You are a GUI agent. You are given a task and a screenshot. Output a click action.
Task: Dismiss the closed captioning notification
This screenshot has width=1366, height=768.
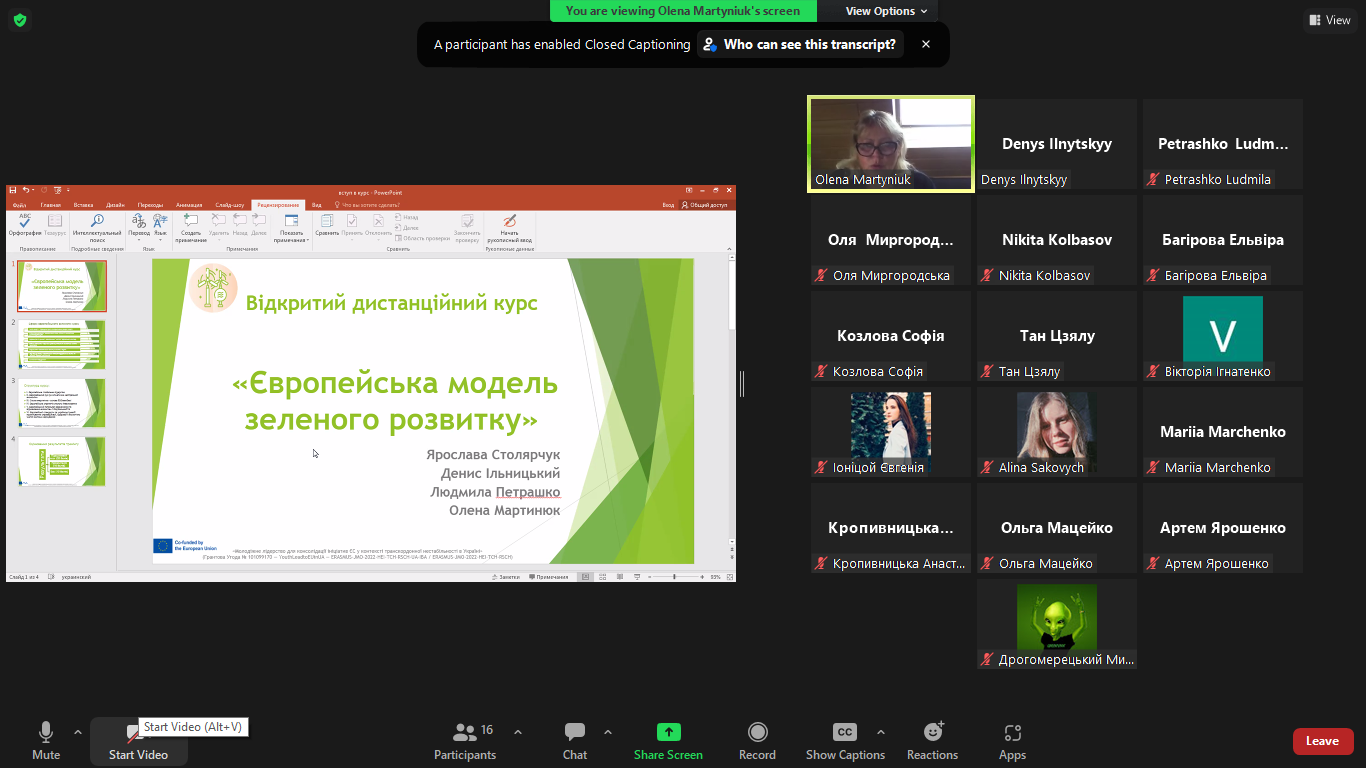tap(926, 44)
